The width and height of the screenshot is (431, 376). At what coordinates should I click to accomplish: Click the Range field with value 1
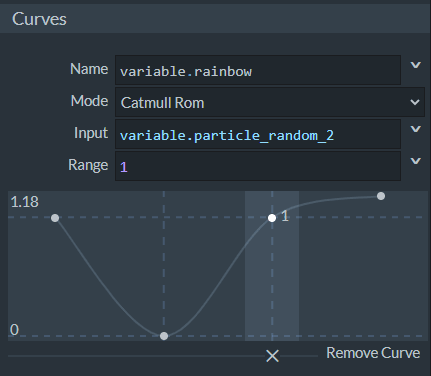click(x=258, y=166)
